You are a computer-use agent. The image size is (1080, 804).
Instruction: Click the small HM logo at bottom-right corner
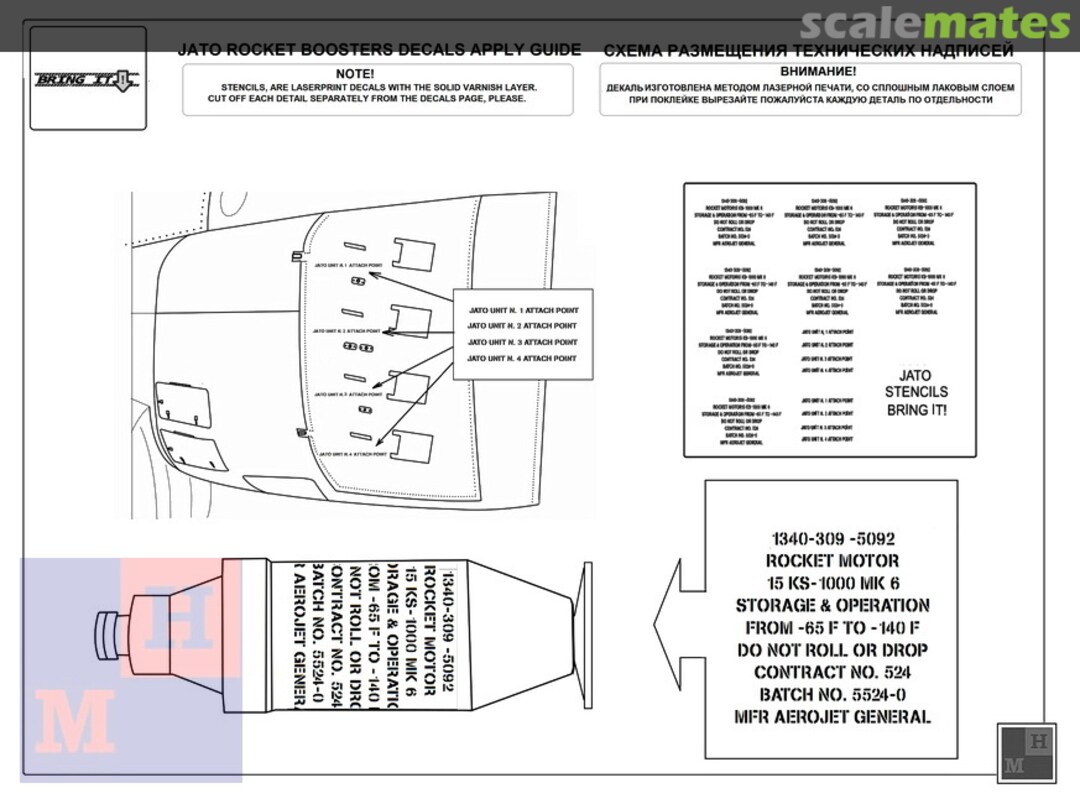[x=1026, y=752]
